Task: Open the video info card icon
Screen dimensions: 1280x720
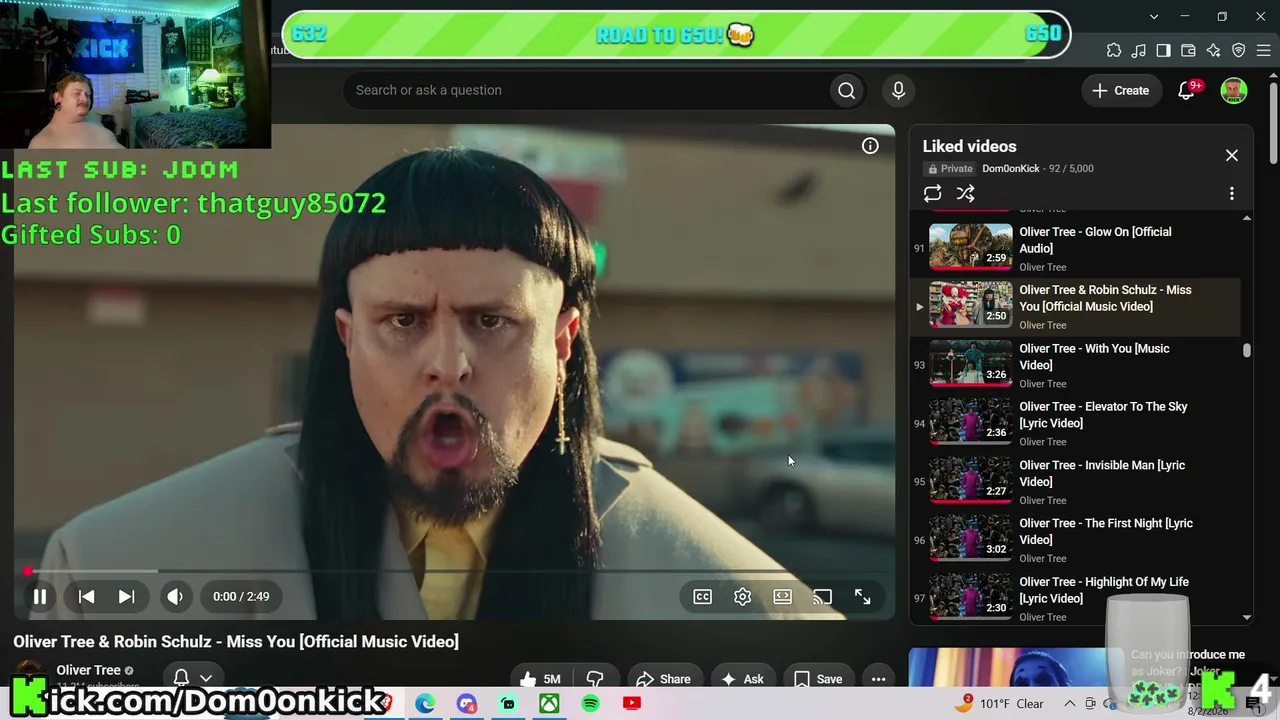Action: (x=870, y=146)
